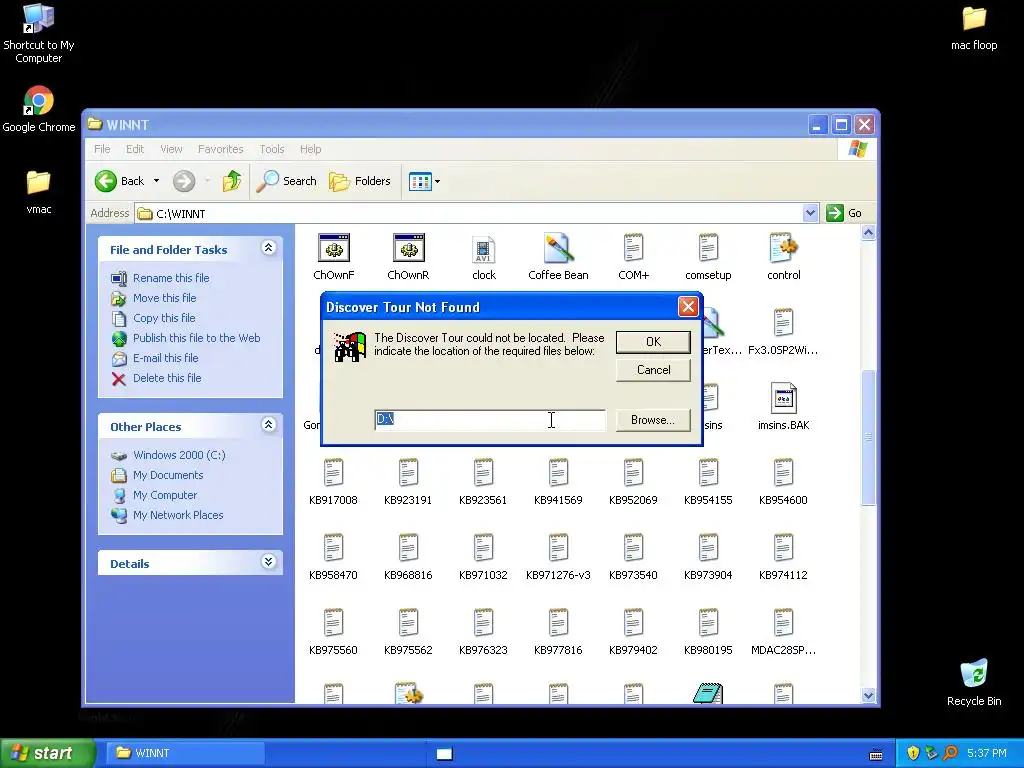Click E-mail this file link
The height and width of the screenshot is (768, 1024).
165,358
